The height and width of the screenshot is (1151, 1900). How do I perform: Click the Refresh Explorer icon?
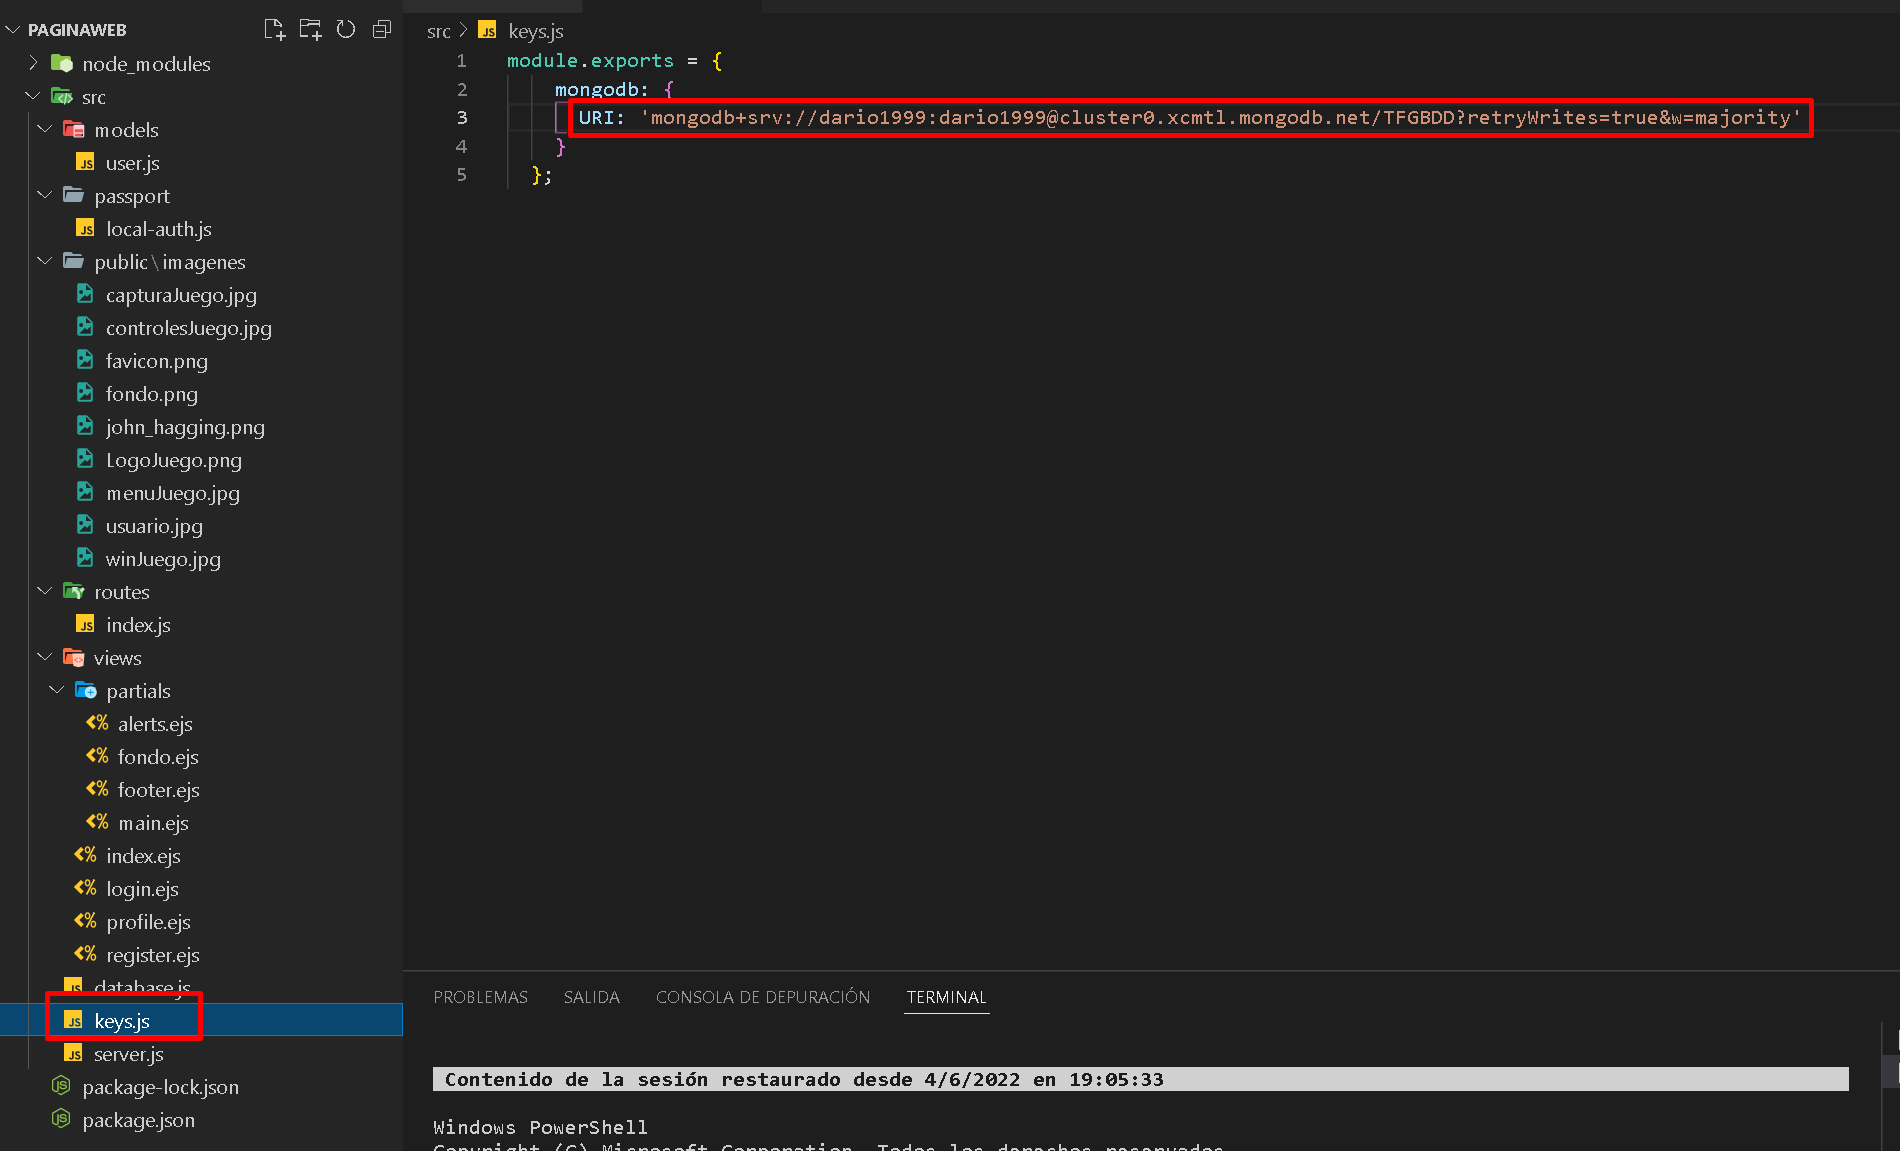(x=346, y=29)
